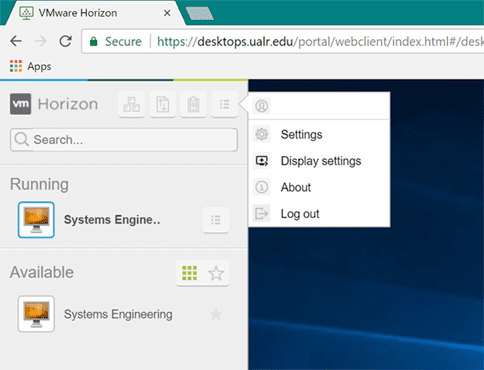The height and width of the screenshot is (370, 484).
Task: Select About from the menu
Action: (319, 187)
